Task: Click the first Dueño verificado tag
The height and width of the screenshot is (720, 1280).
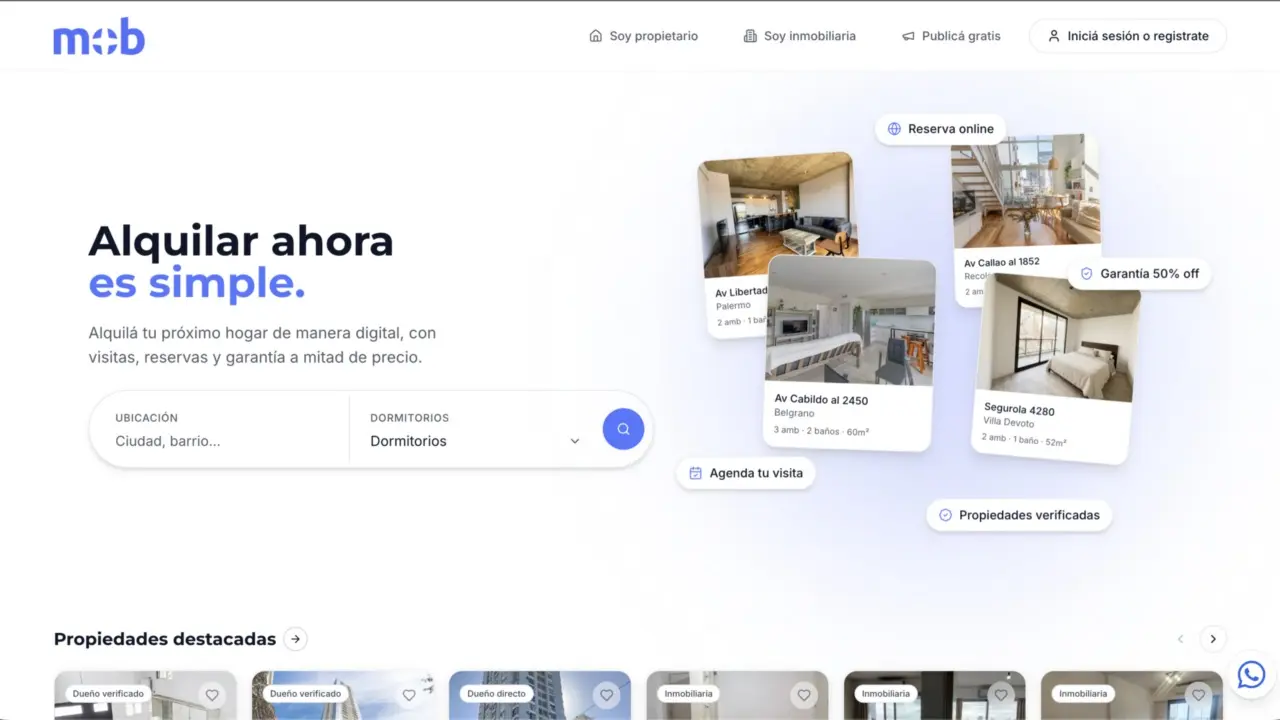Action: 108,693
